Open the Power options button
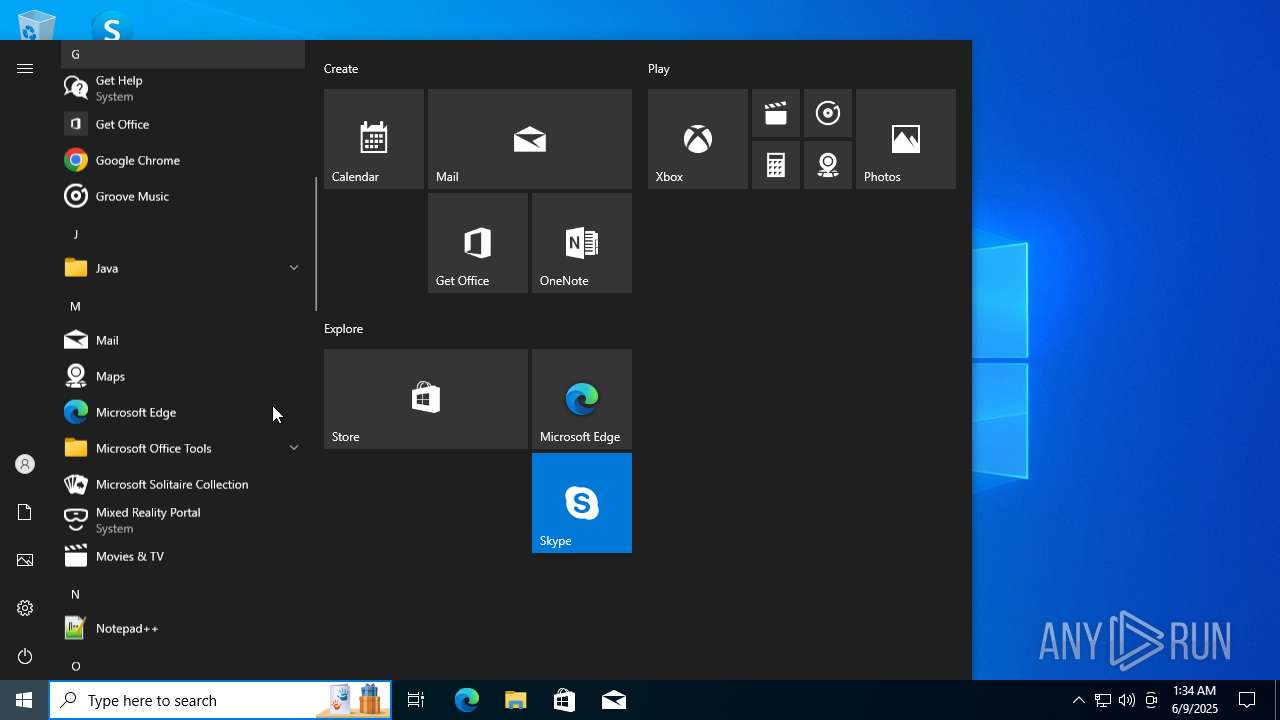Viewport: 1280px width, 720px height. [25, 656]
